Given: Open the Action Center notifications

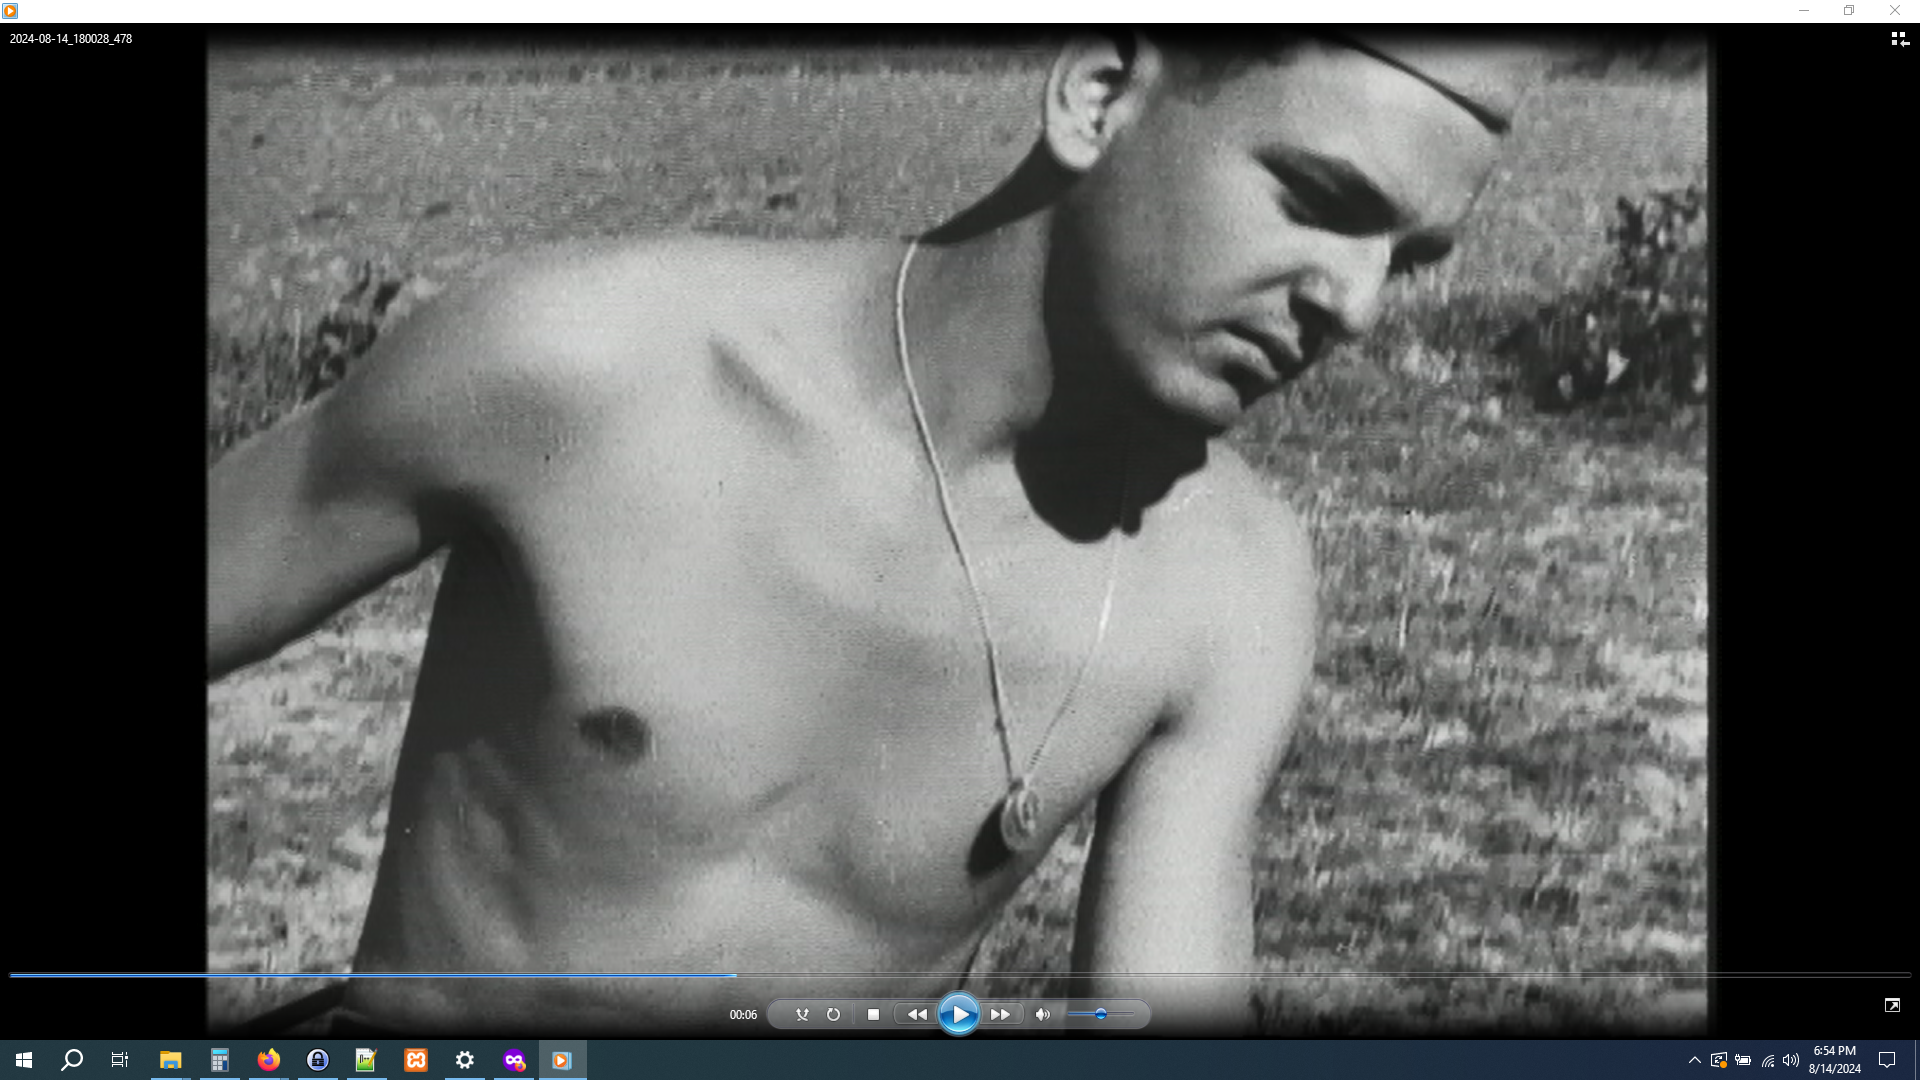Looking at the screenshot, I should 1887,1060.
